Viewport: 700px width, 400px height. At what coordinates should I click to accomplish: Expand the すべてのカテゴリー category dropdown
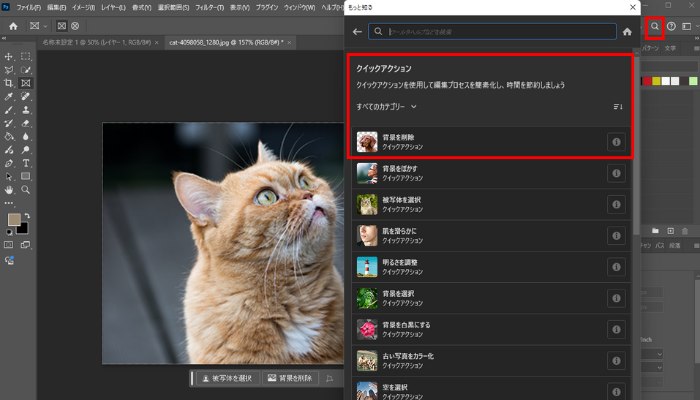(x=387, y=107)
